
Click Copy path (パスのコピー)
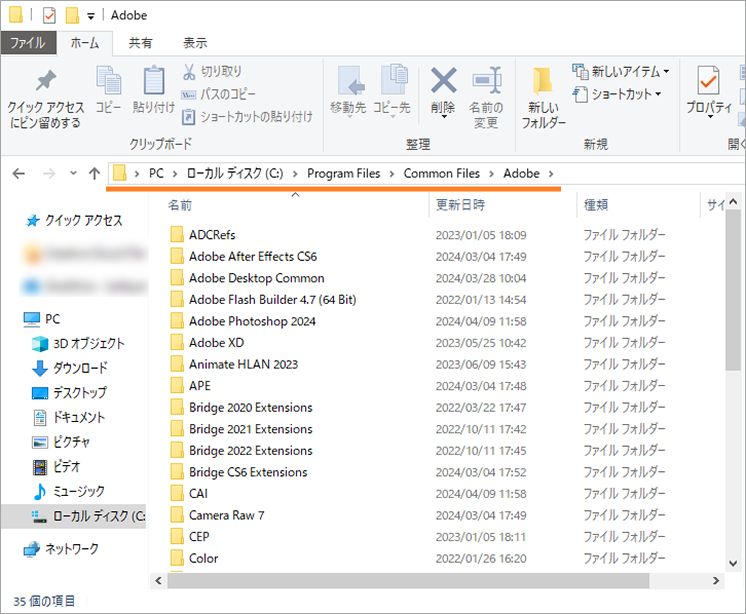click(x=218, y=94)
